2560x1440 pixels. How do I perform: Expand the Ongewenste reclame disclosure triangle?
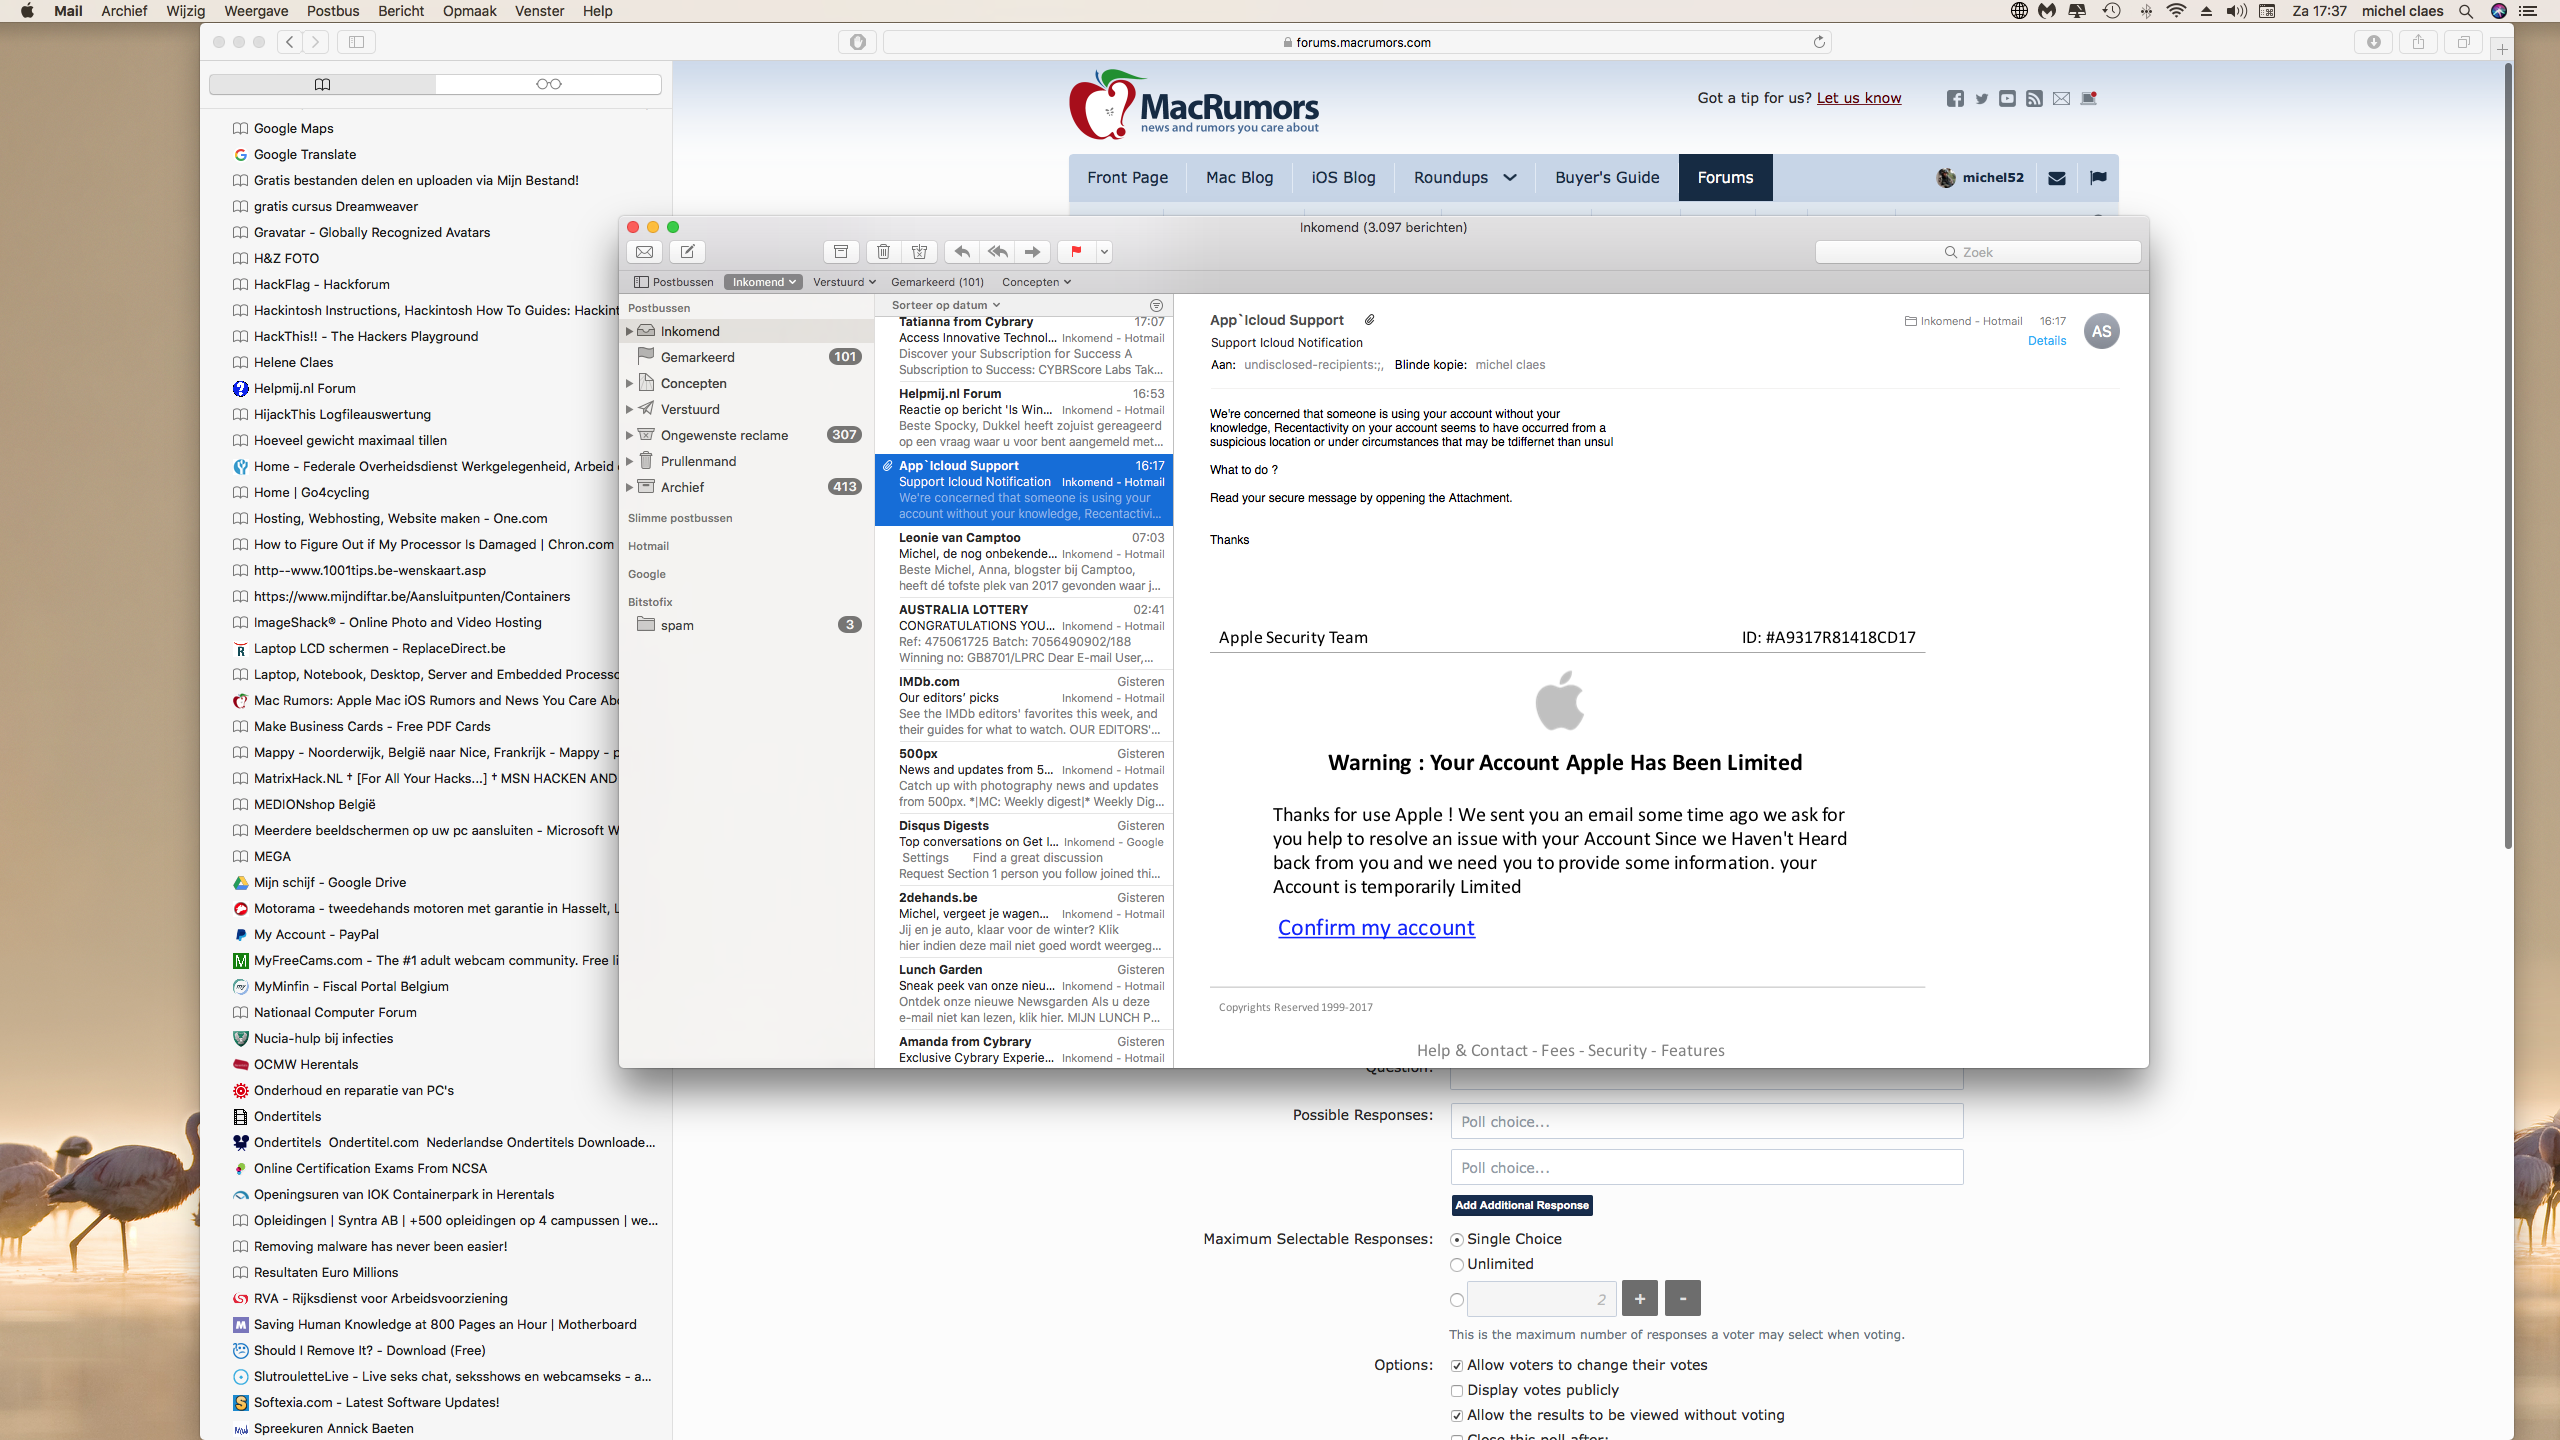pos(629,435)
